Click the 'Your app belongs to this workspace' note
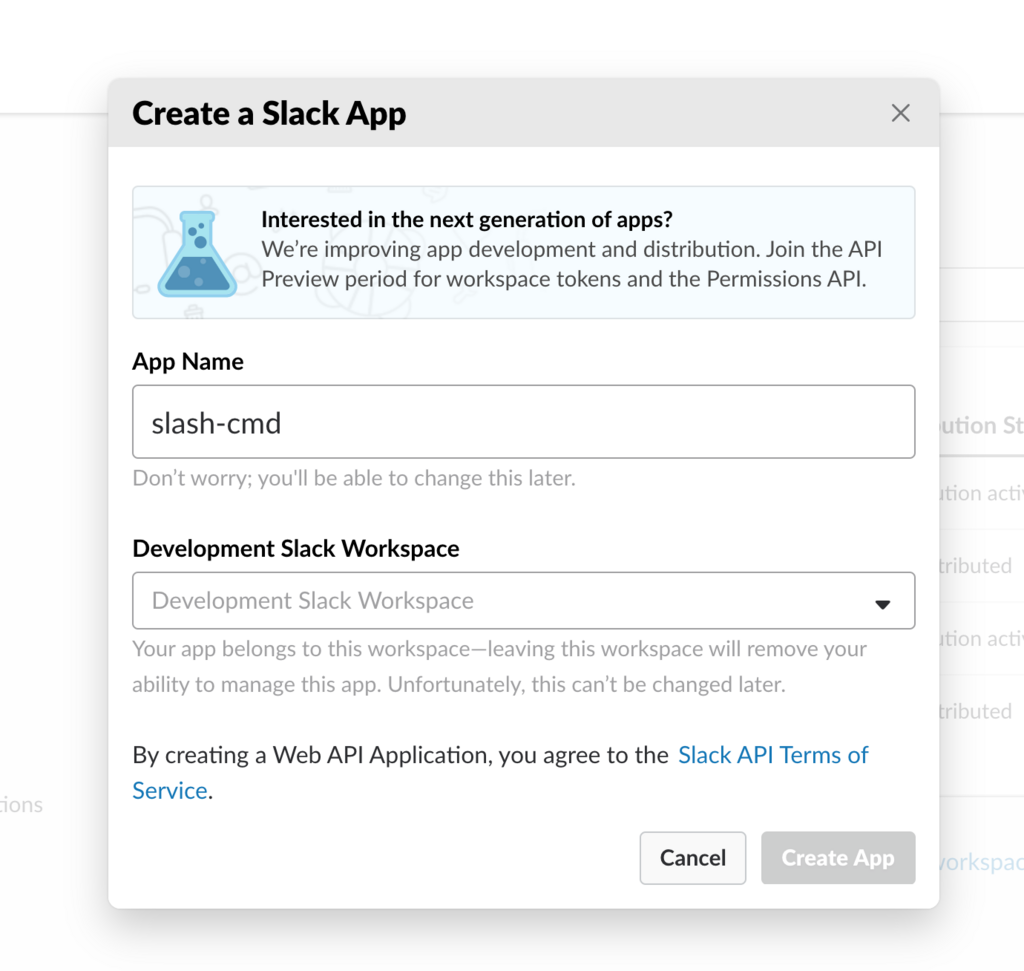The image size is (1024, 971). click(500, 667)
